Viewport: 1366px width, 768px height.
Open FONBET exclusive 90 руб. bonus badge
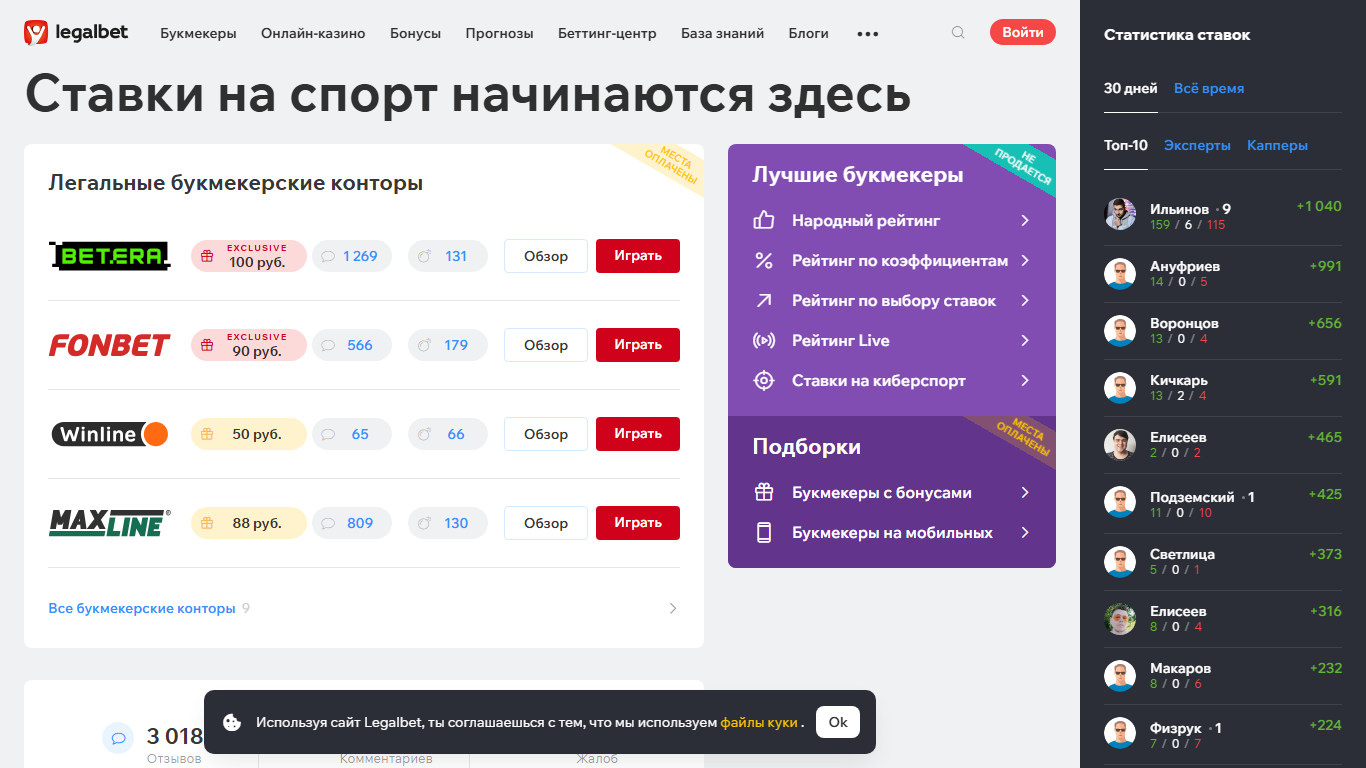point(249,345)
